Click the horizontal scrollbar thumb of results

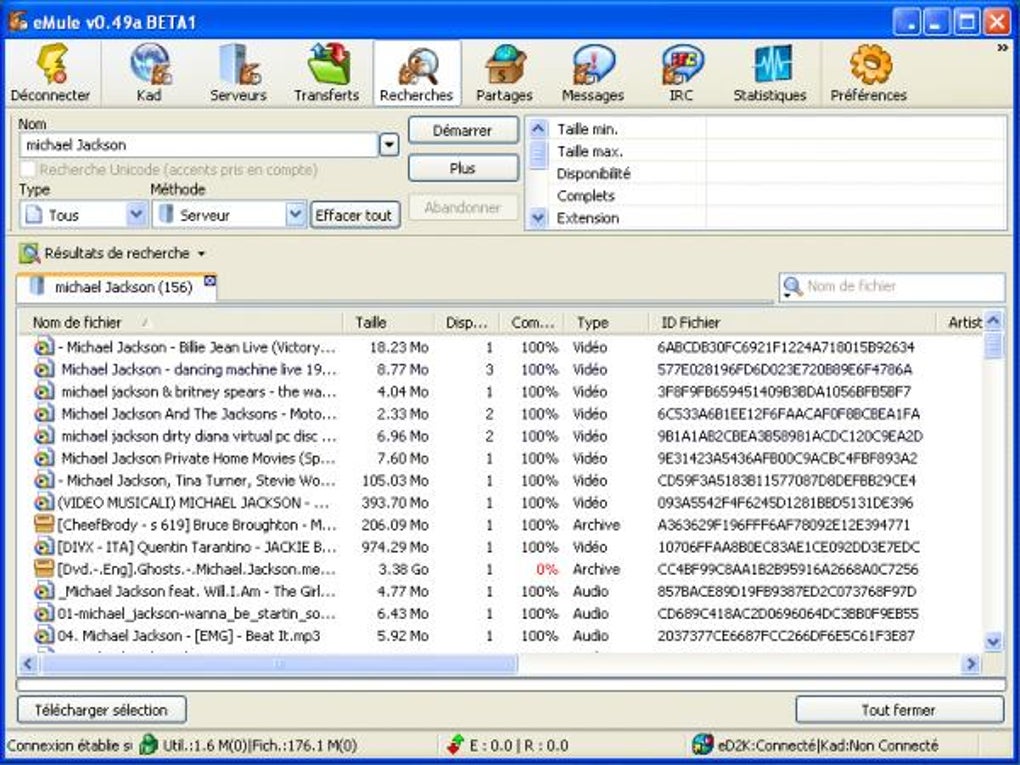(x=278, y=664)
